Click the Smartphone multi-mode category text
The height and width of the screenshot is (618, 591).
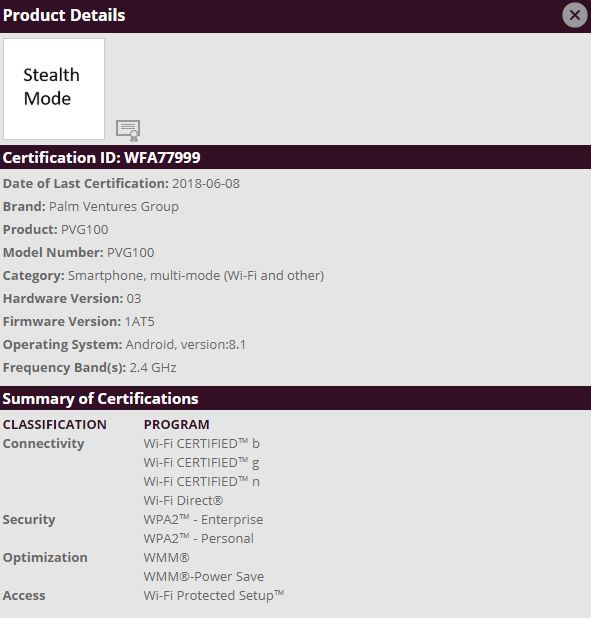196,275
